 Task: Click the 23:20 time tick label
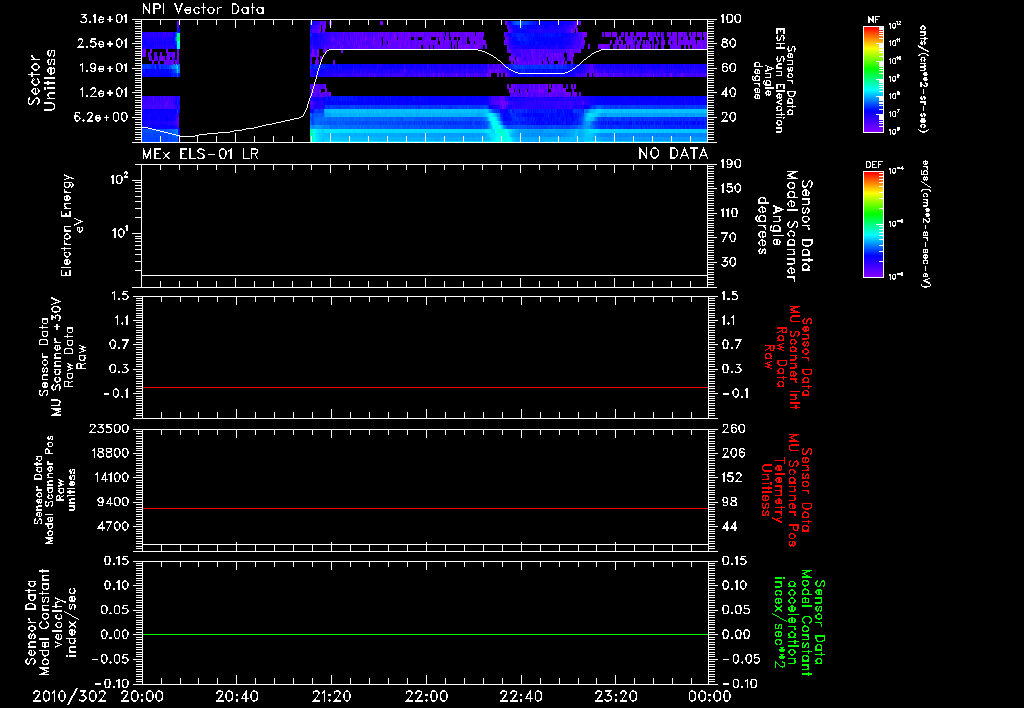615,697
